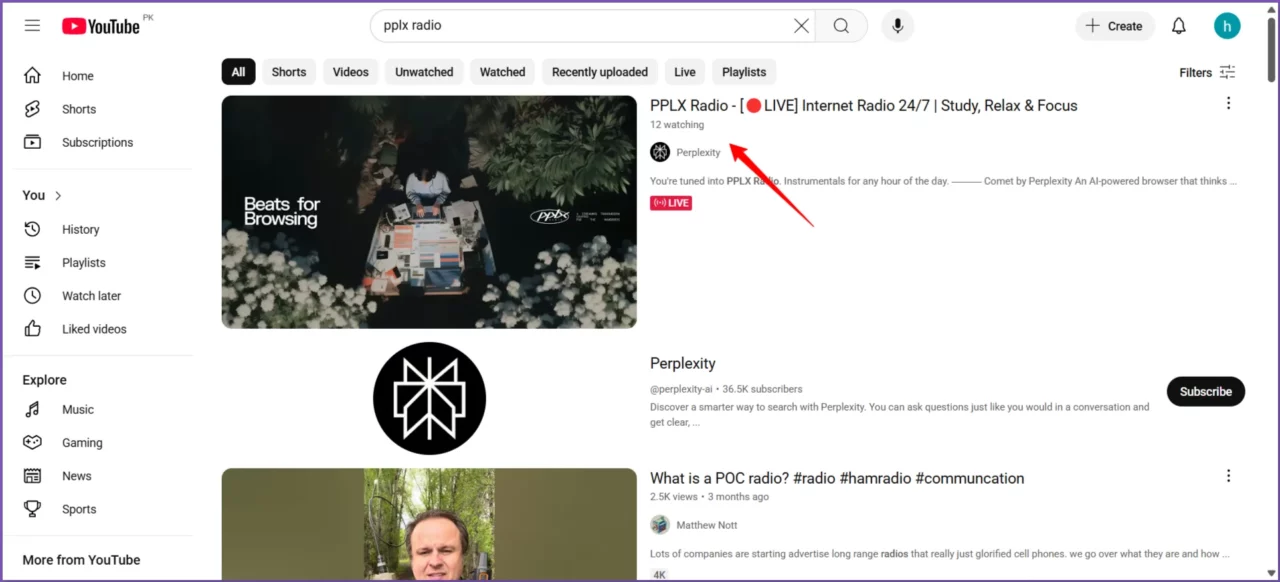Screen dimensions: 1280x582
Task: Select the Music explore item
Action: [78, 409]
